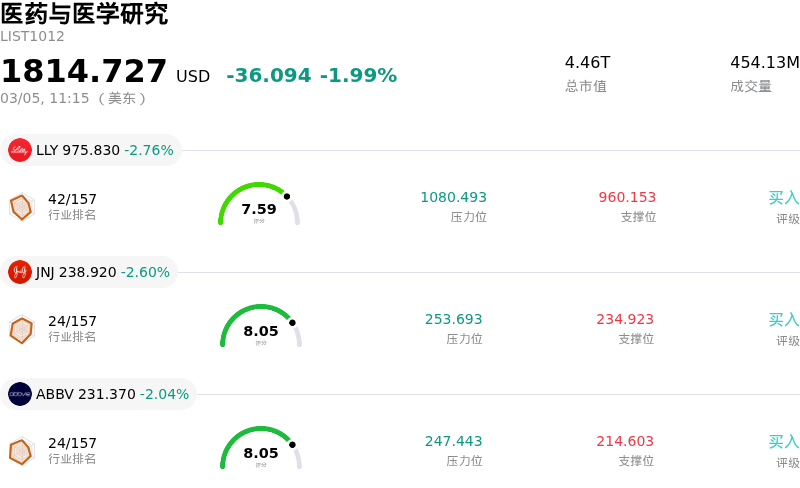Viewport: 800px width, 488px height.
Task: Click ABBV industry rank hexagon icon
Action: 21,451
